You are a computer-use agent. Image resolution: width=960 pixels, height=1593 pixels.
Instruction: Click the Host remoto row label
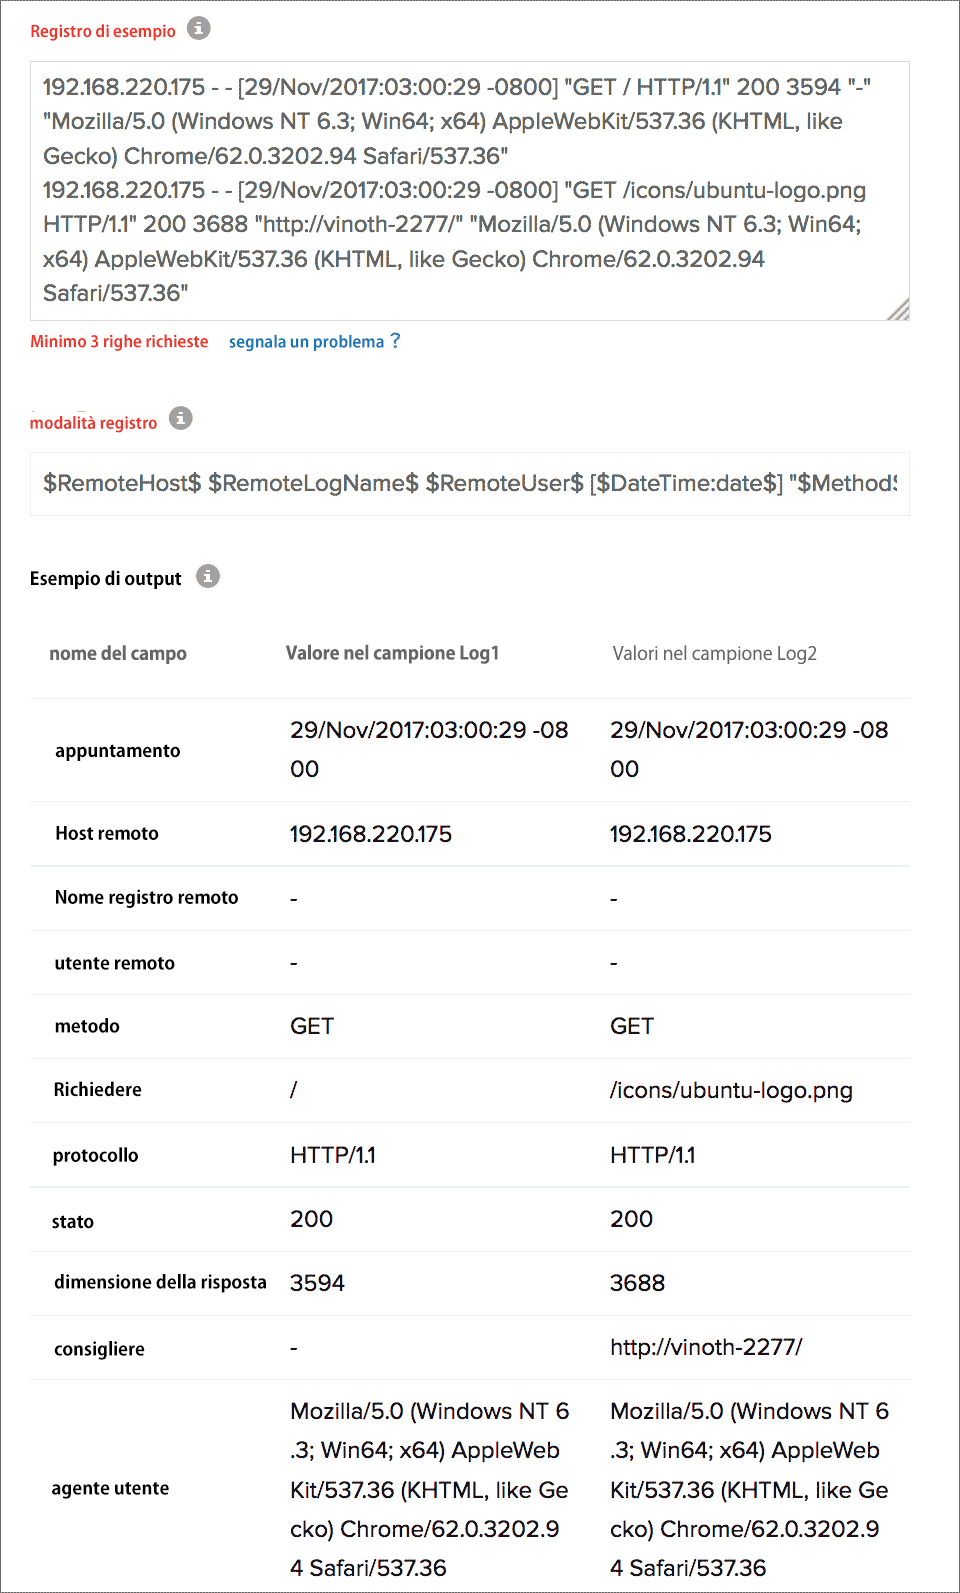click(x=106, y=834)
